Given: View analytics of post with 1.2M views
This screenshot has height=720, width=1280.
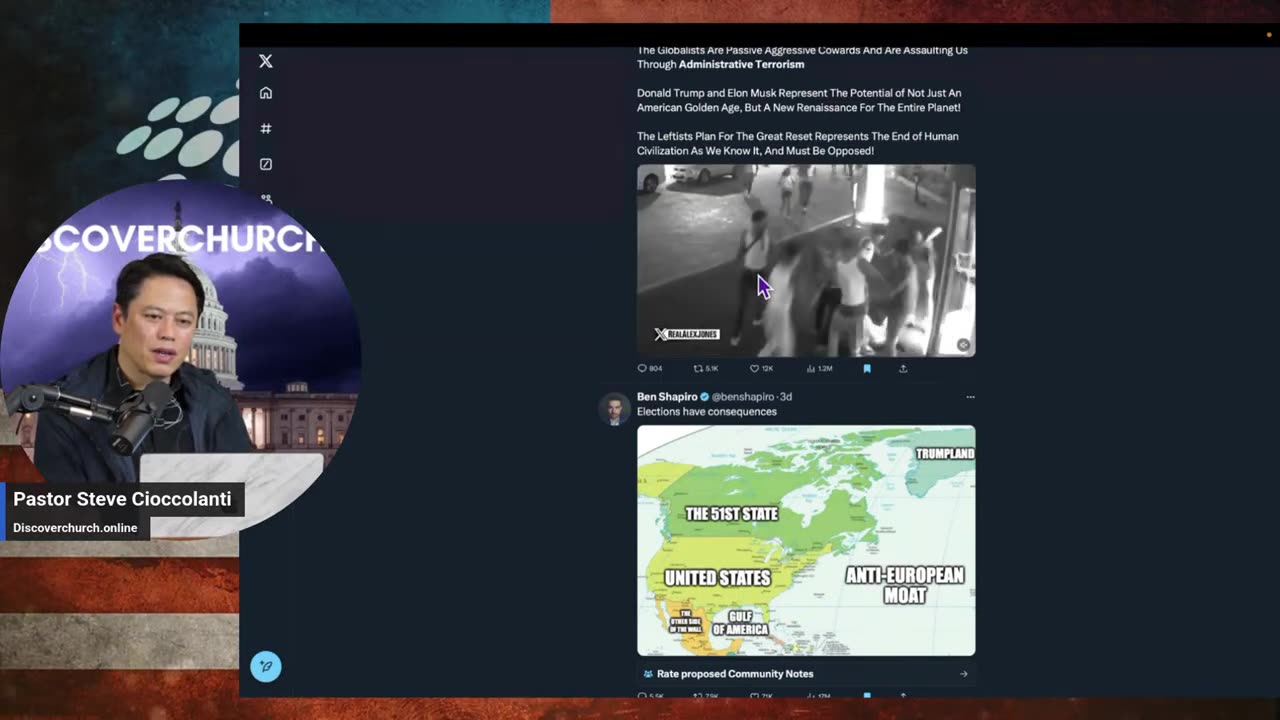Looking at the screenshot, I should pos(819,368).
